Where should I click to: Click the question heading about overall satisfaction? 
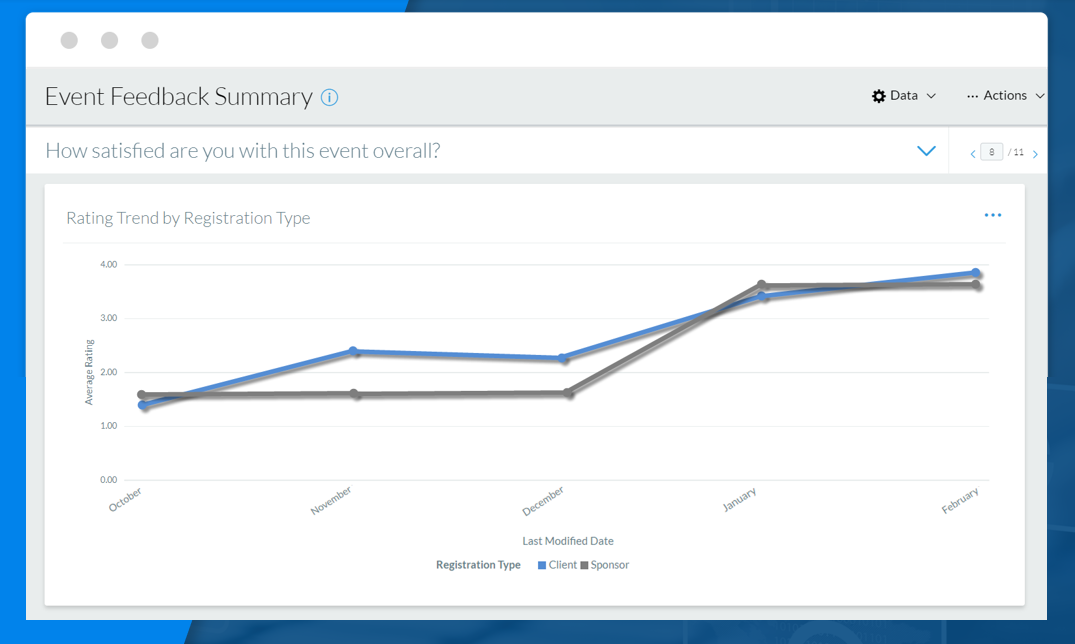243,151
